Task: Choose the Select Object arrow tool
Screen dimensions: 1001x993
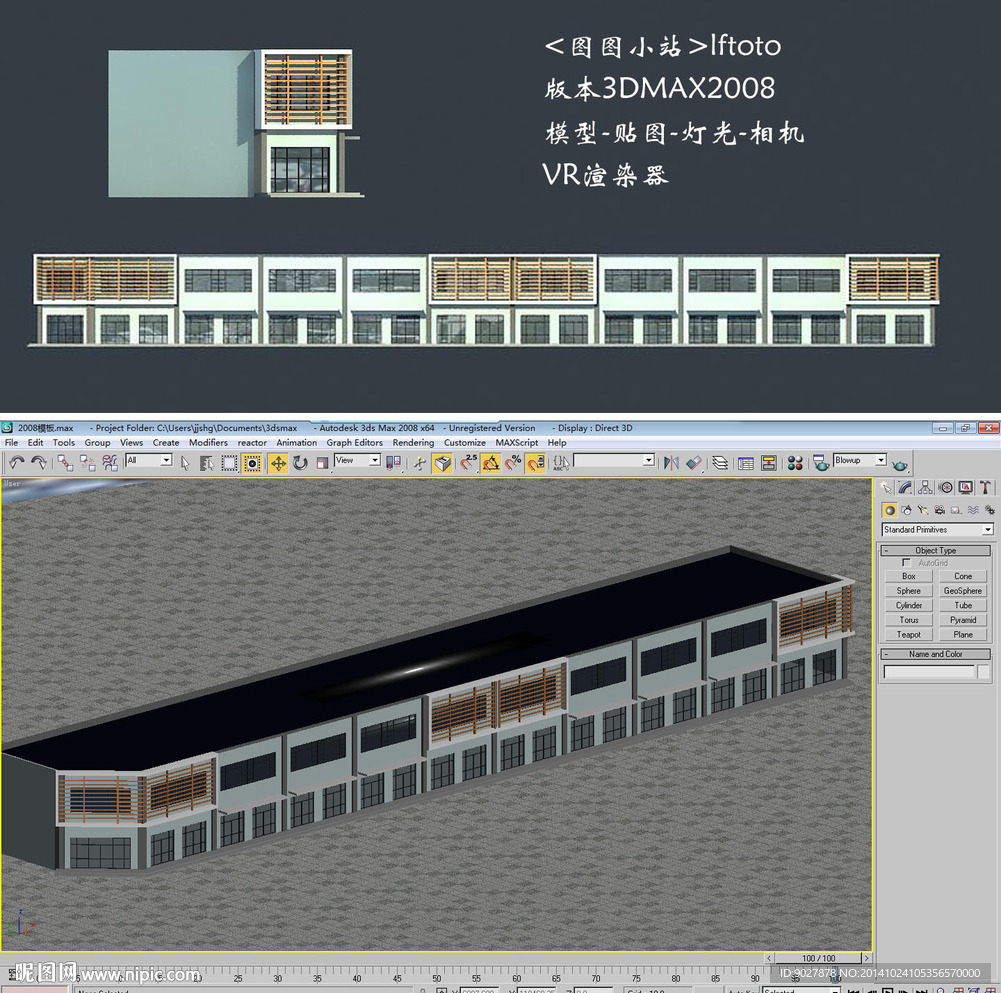Action: (185, 462)
